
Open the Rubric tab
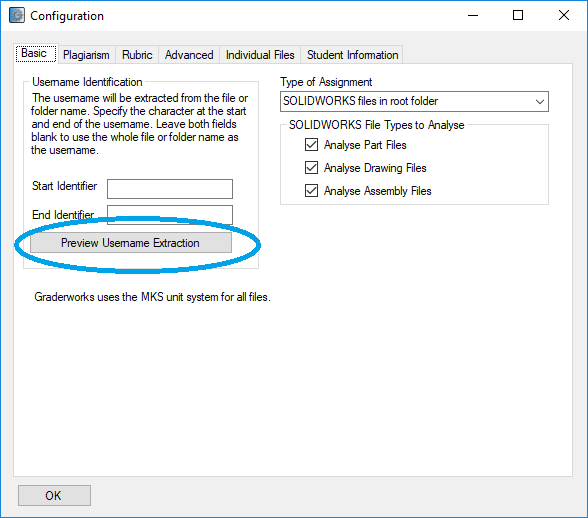137,55
